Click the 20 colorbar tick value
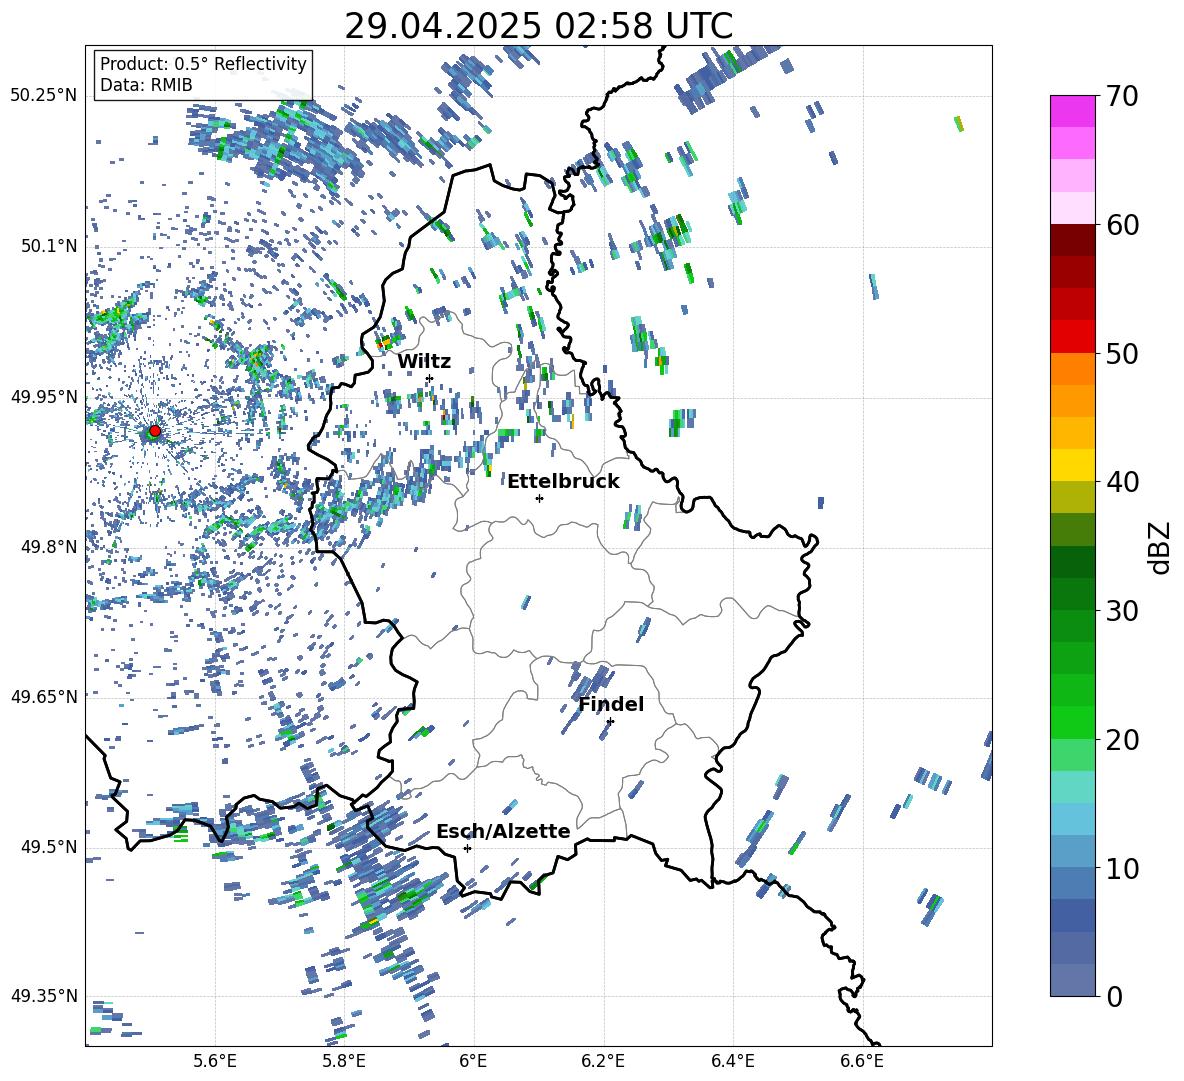Viewport: 1184px width, 1081px height. (x=1122, y=739)
